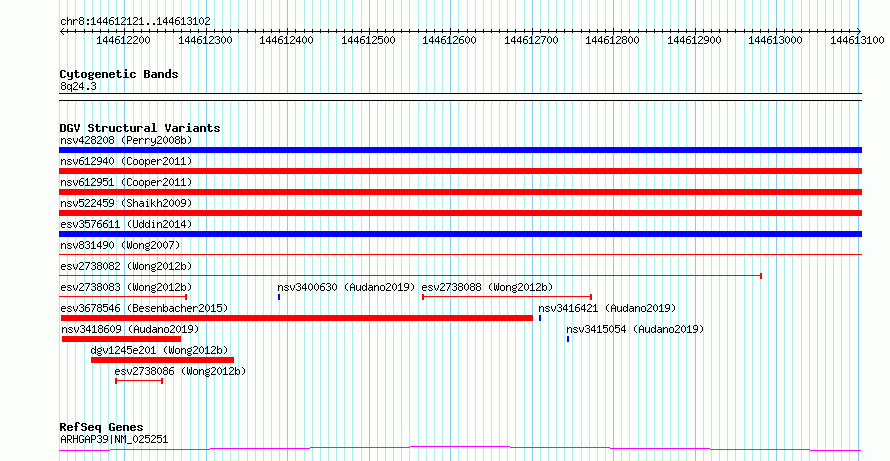Select the dgv1245e201 red variant bar
890x461 pixels.
coord(162,360)
